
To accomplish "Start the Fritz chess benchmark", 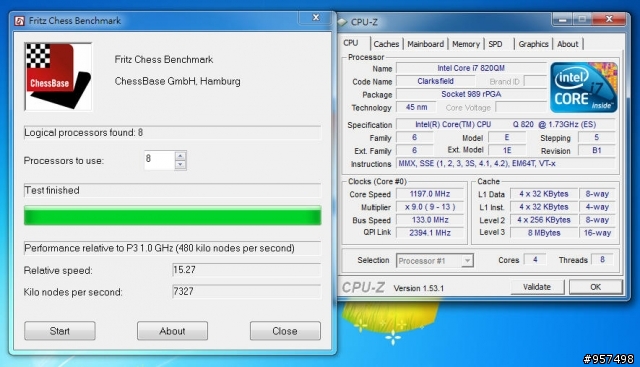I will (x=60, y=331).
